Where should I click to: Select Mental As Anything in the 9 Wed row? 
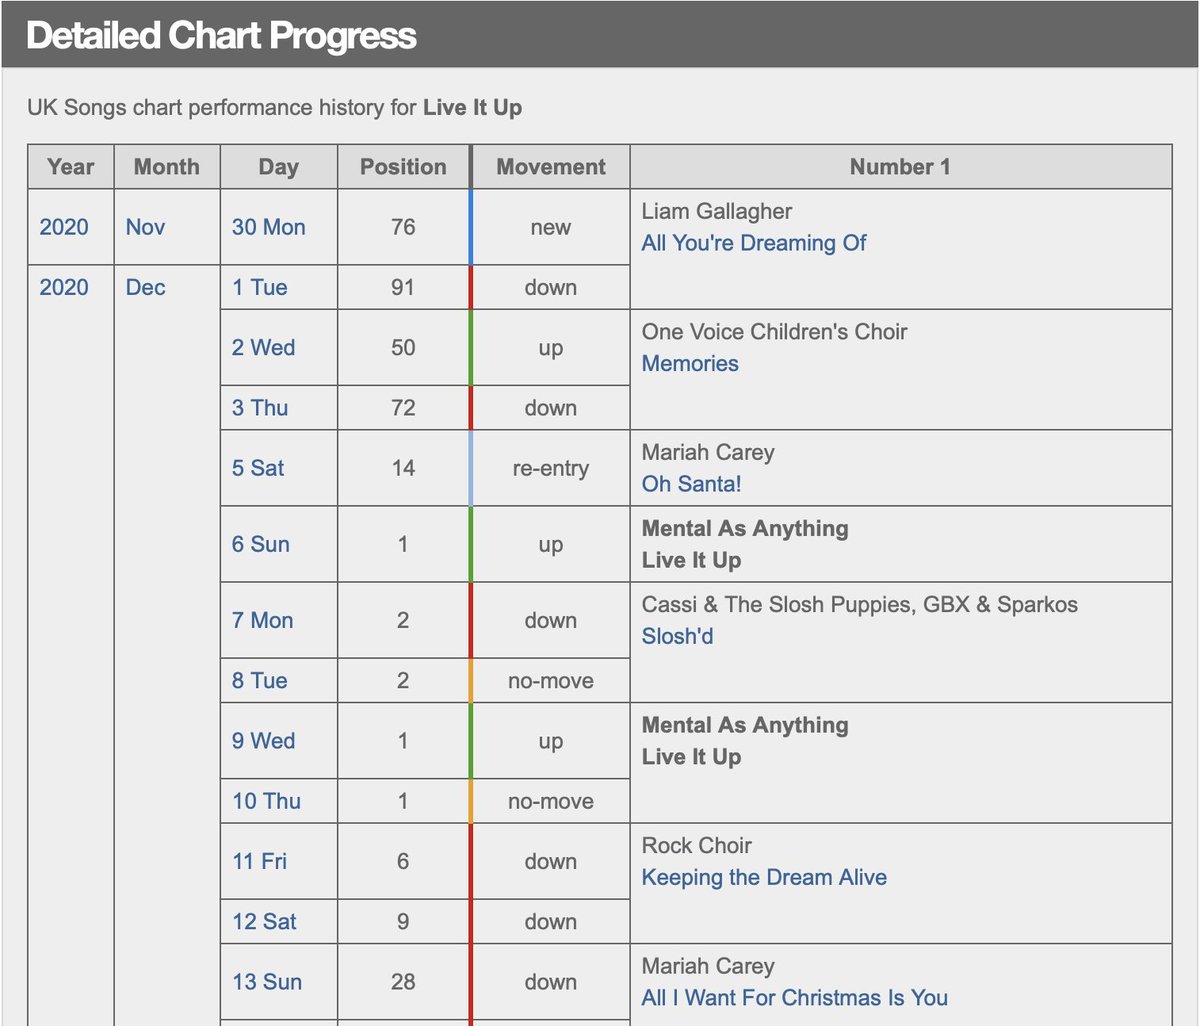tap(745, 725)
